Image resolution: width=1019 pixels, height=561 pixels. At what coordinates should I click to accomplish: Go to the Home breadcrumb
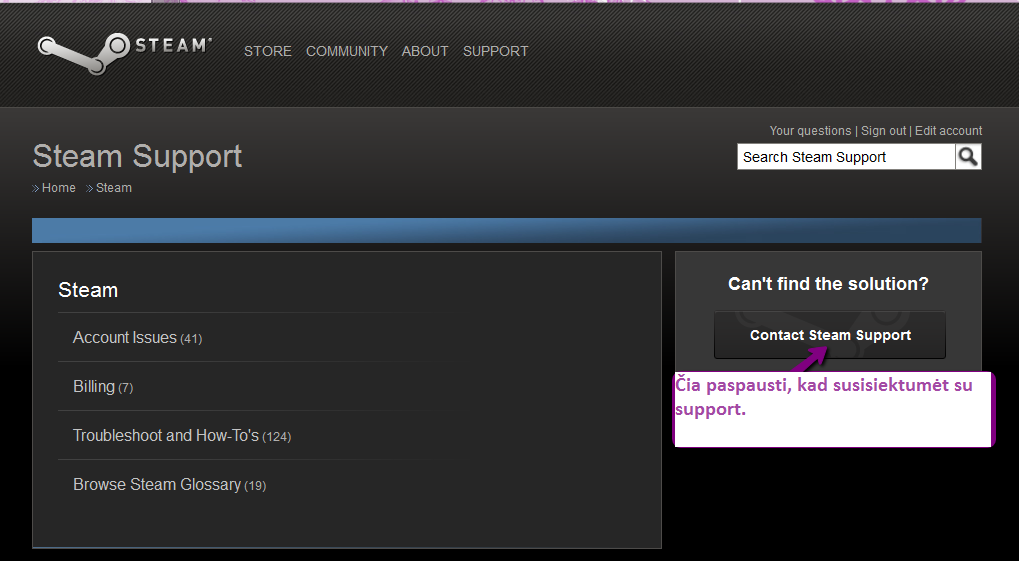tap(58, 188)
